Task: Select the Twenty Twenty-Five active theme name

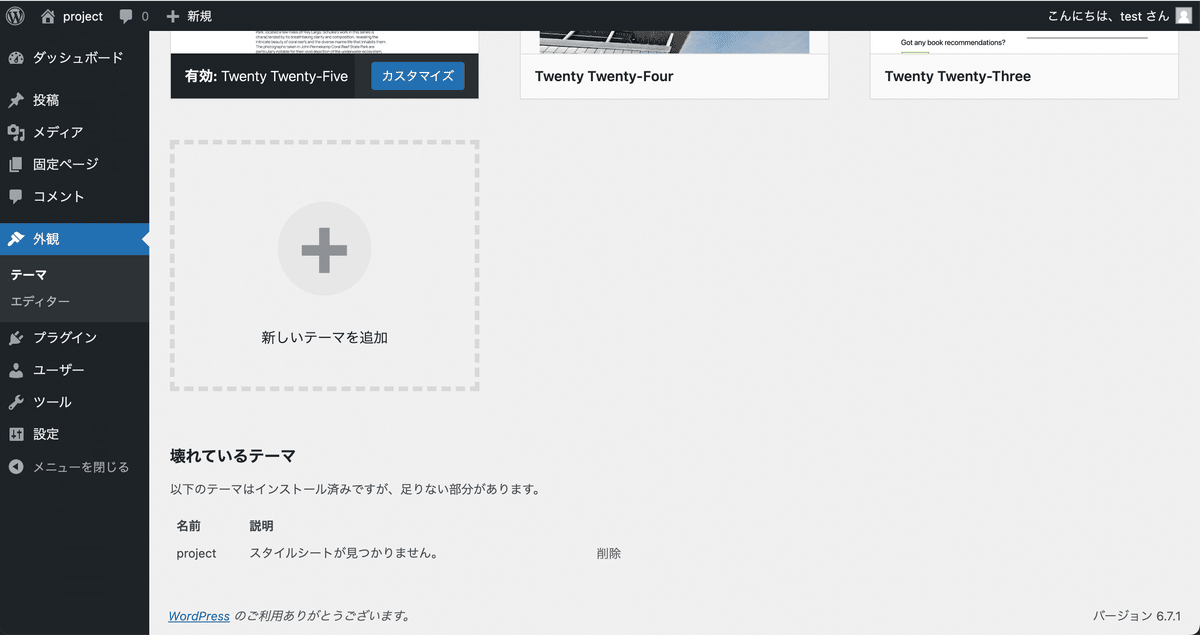Action: point(285,76)
